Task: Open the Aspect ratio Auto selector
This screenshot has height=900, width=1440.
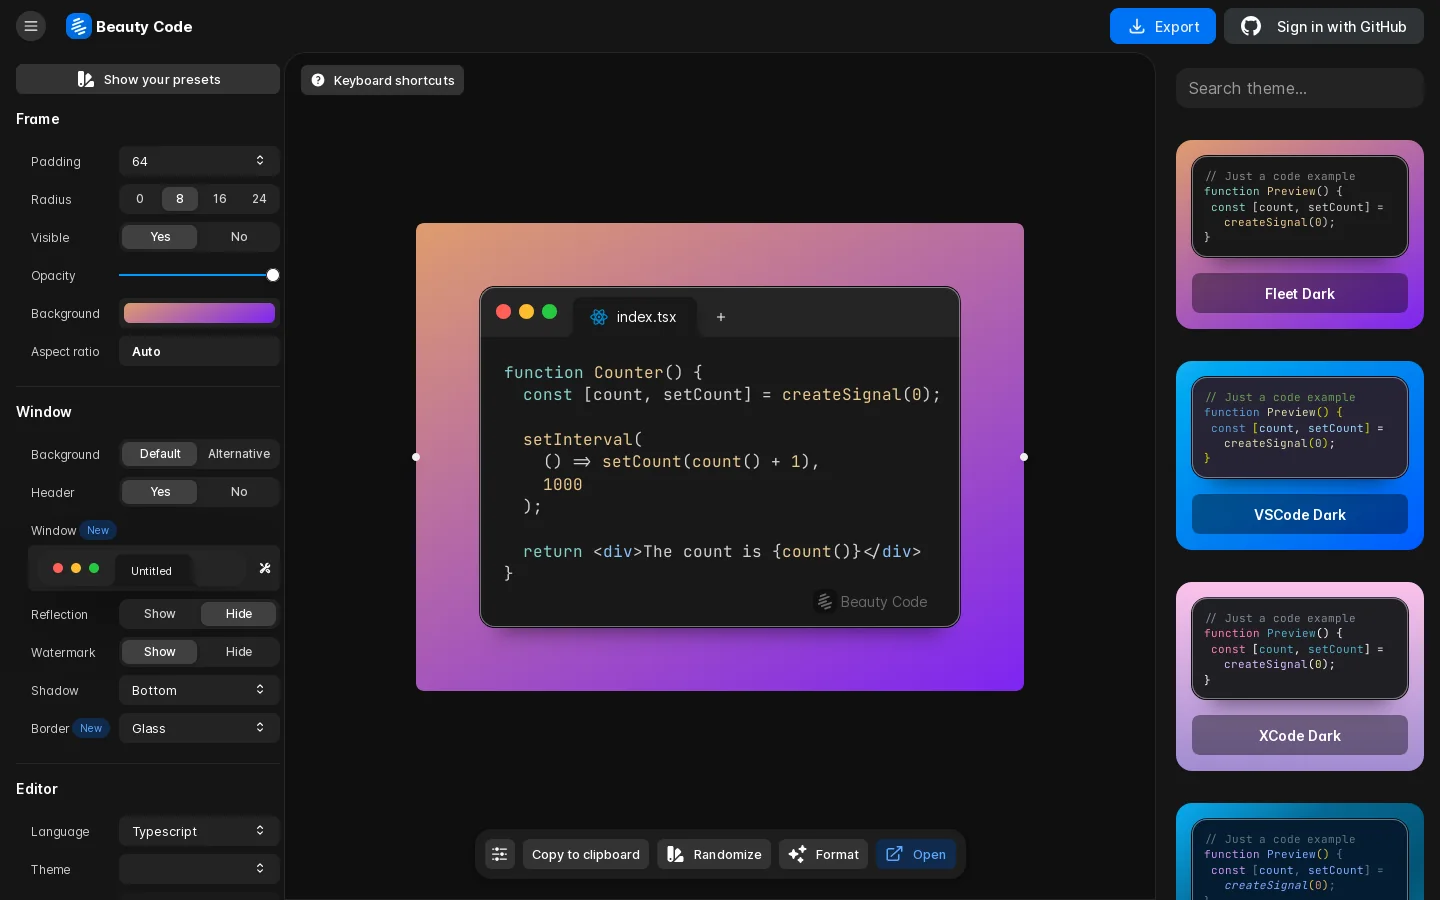Action: click(x=199, y=351)
